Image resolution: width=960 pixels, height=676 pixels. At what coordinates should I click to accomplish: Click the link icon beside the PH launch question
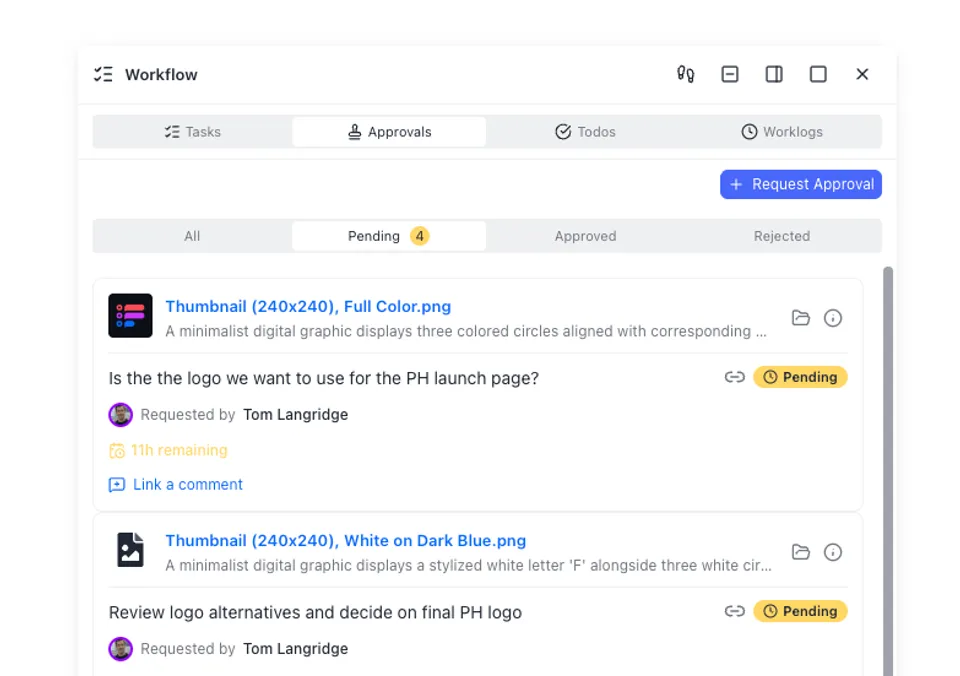[x=735, y=377]
